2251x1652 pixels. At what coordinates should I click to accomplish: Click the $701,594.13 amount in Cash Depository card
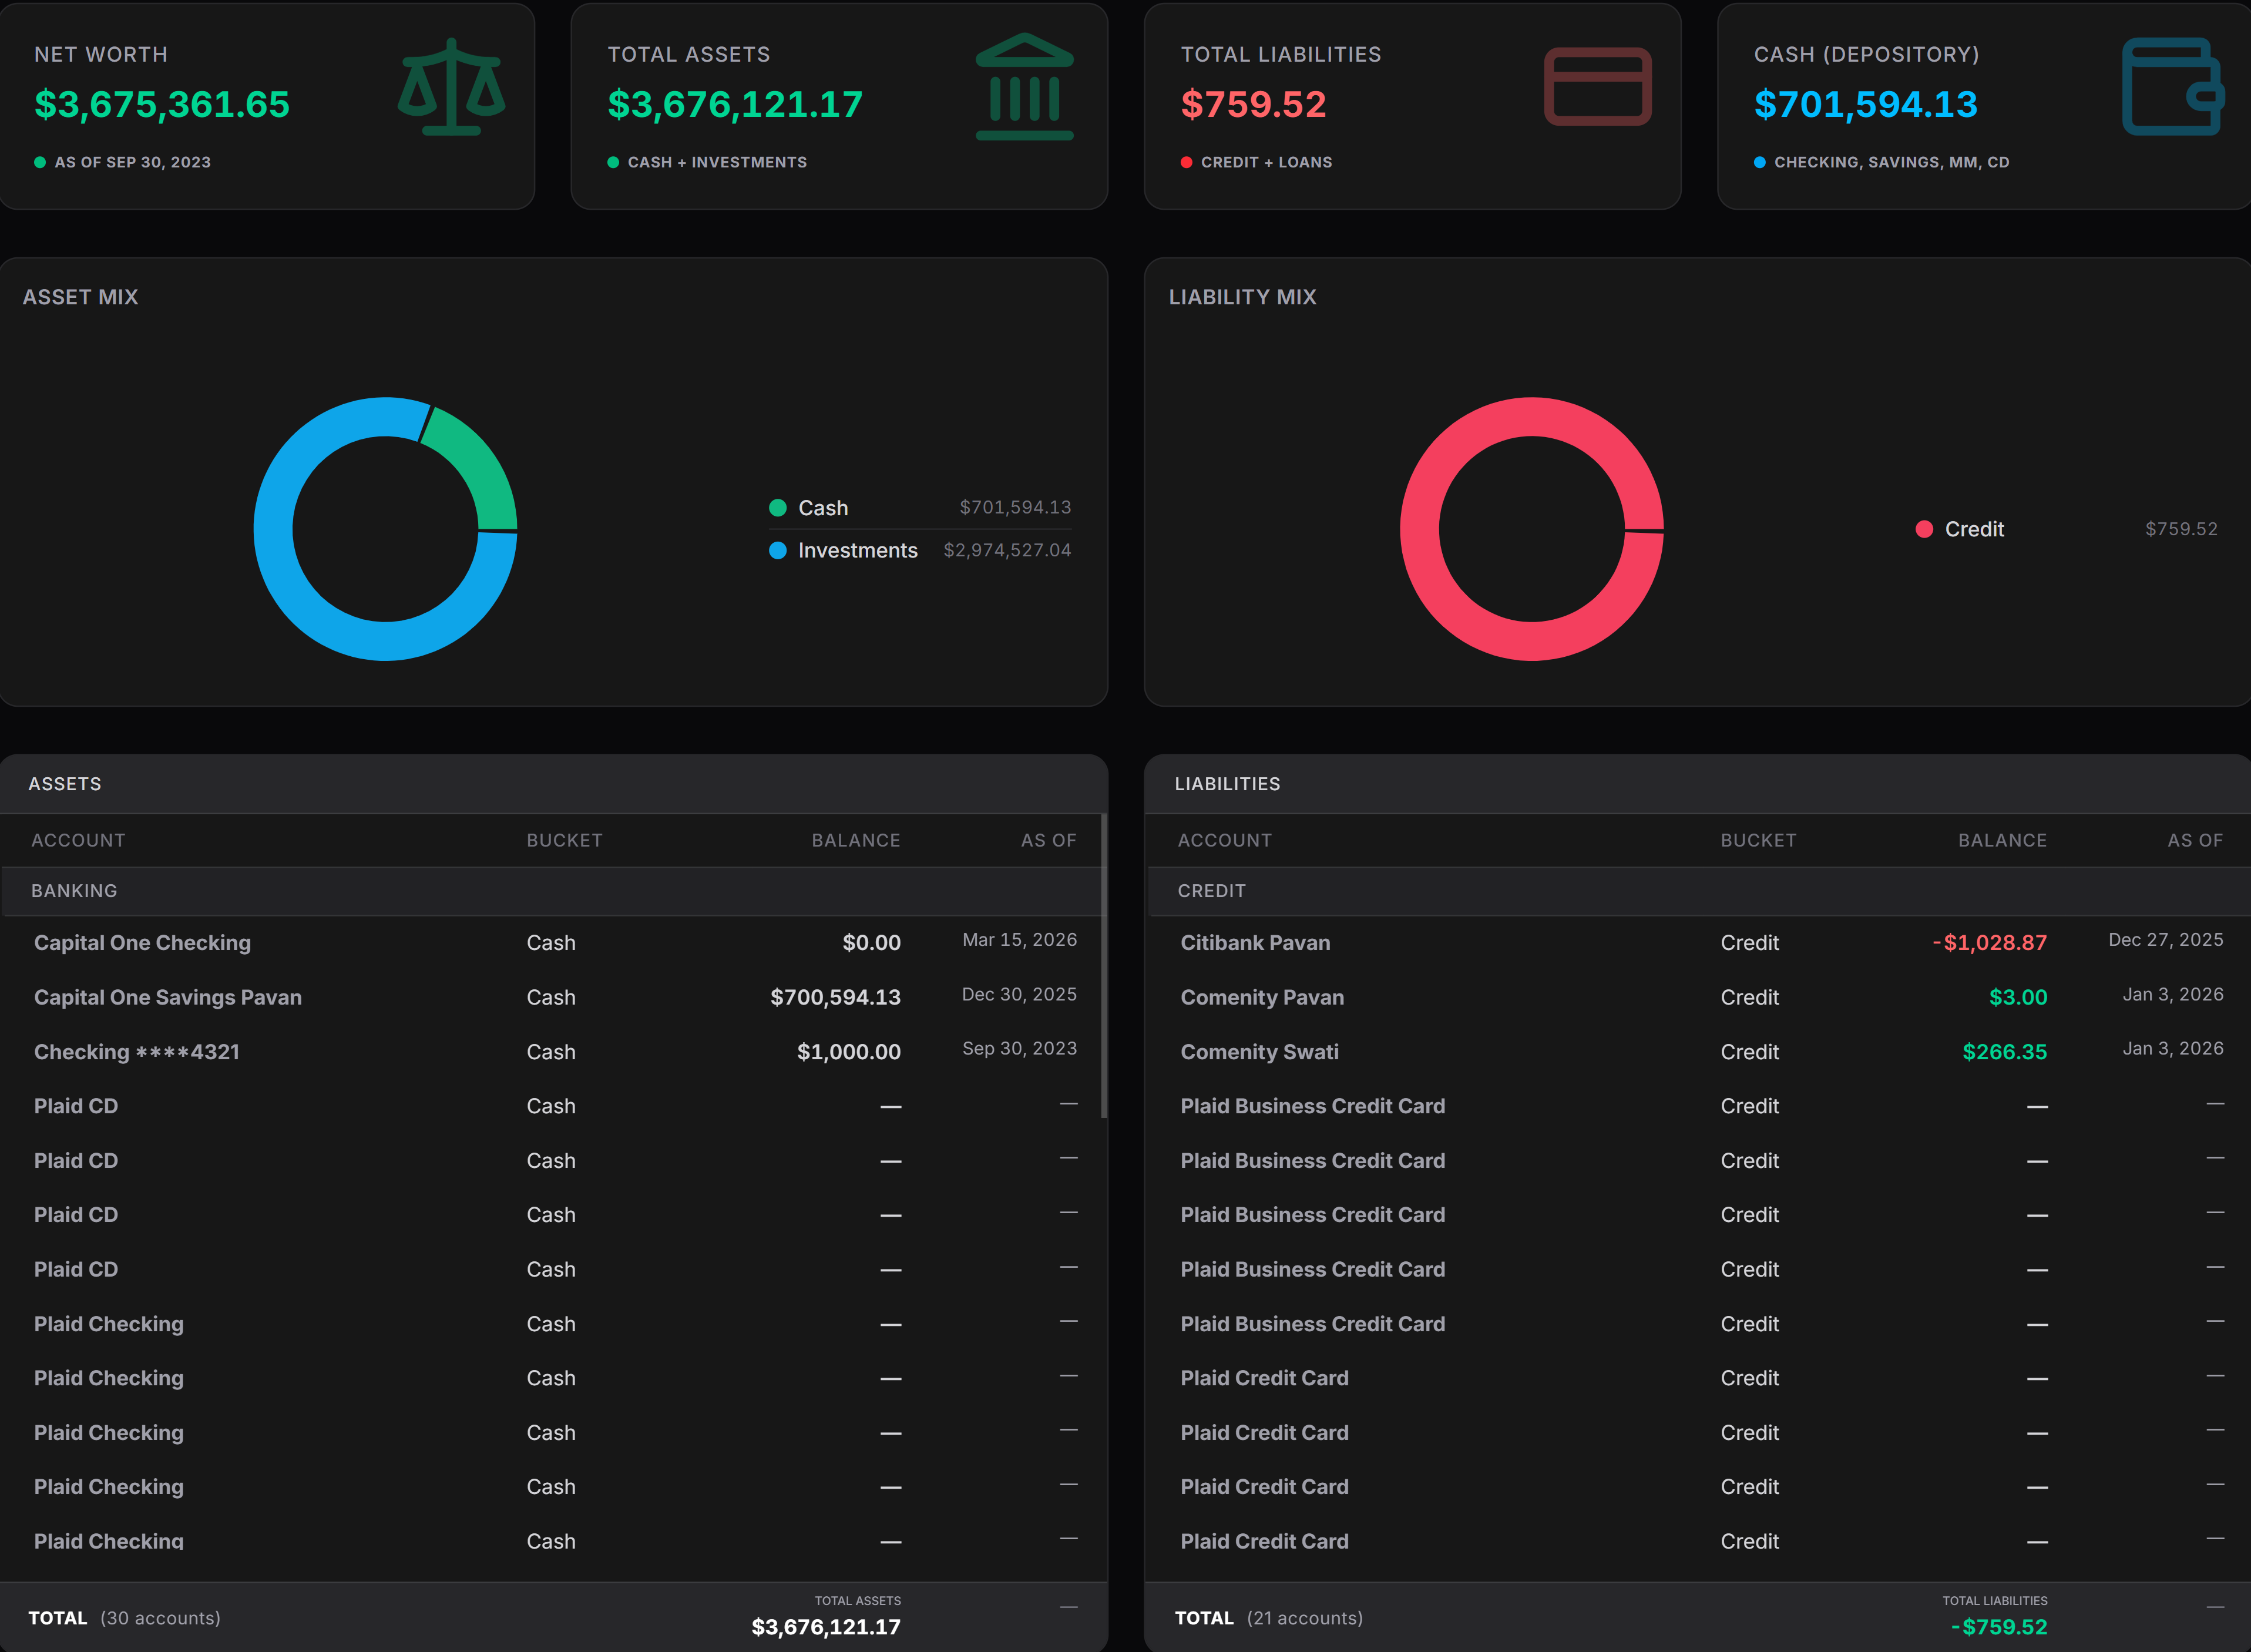pyautogui.click(x=1865, y=104)
